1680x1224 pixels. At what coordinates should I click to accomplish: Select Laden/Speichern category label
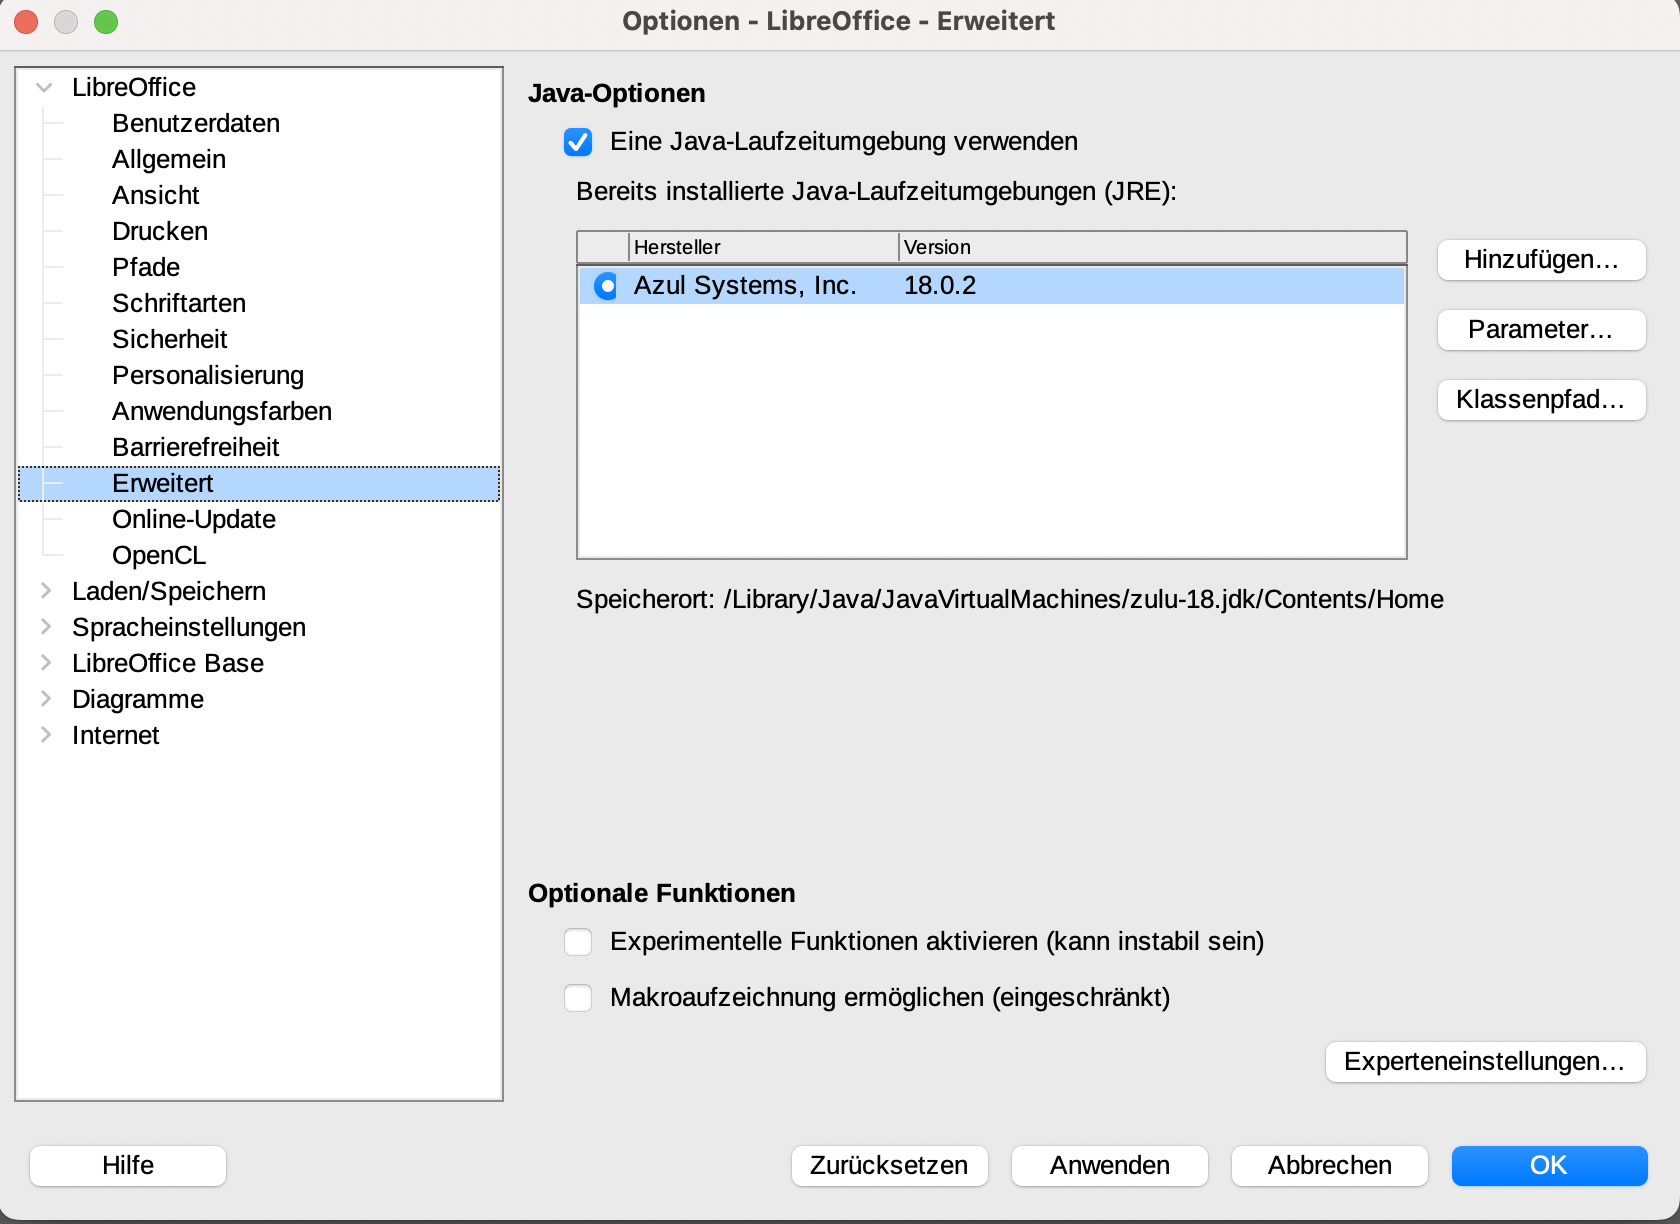[x=169, y=591]
